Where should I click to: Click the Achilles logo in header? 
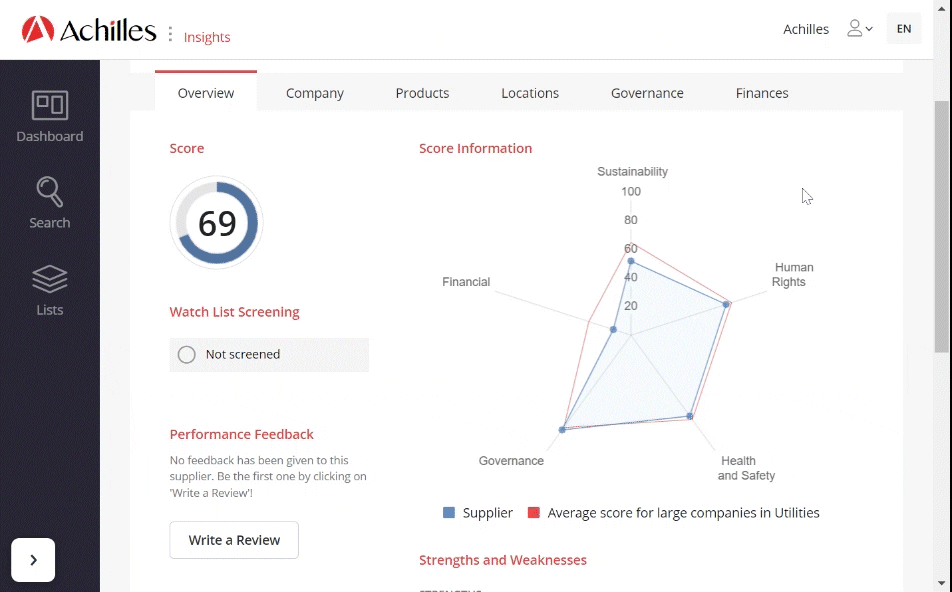[x=89, y=30]
